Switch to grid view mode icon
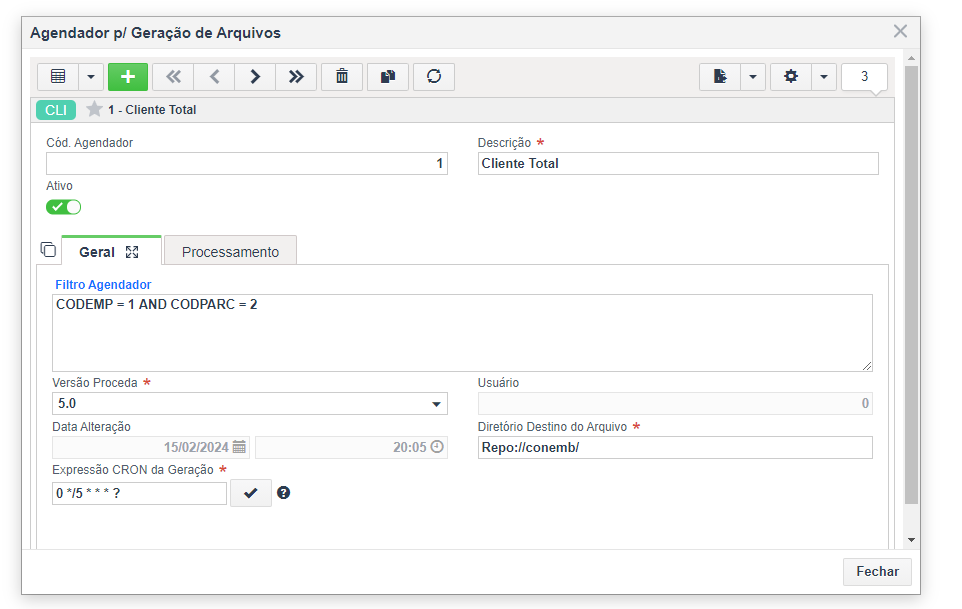The width and height of the screenshot is (962, 609). (x=58, y=77)
